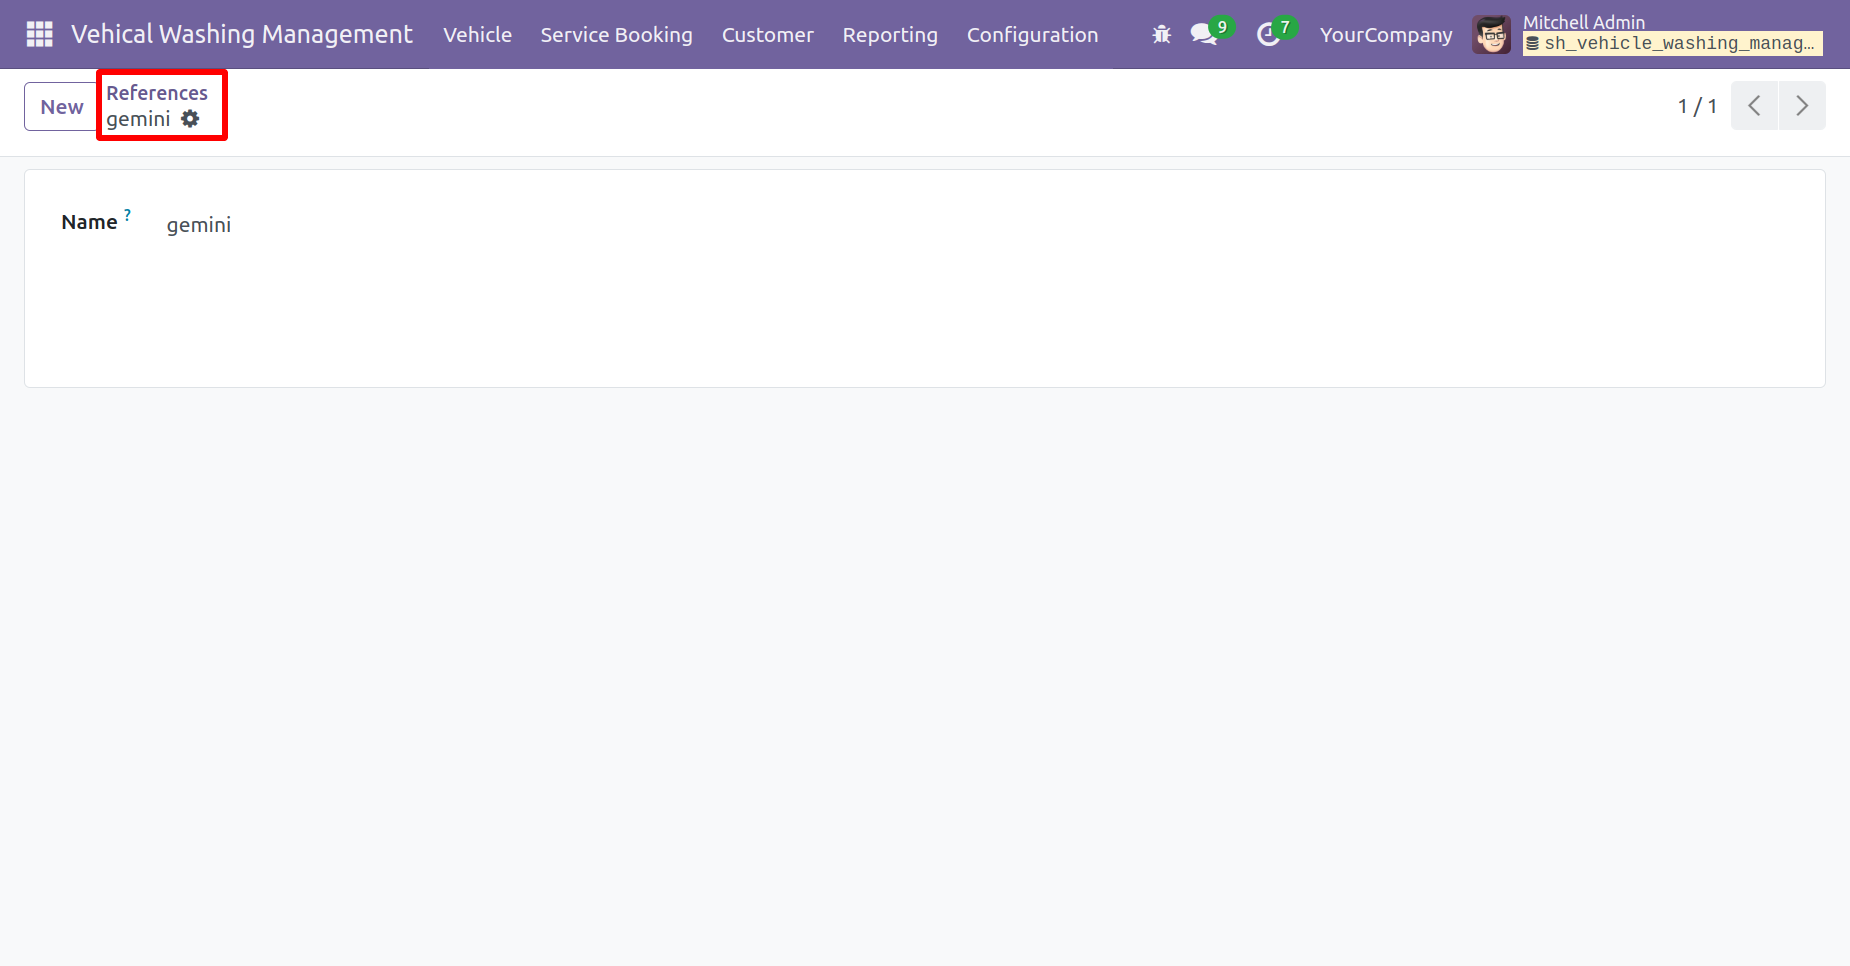
Task: Click the Name field help question mark
Action: [127, 214]
